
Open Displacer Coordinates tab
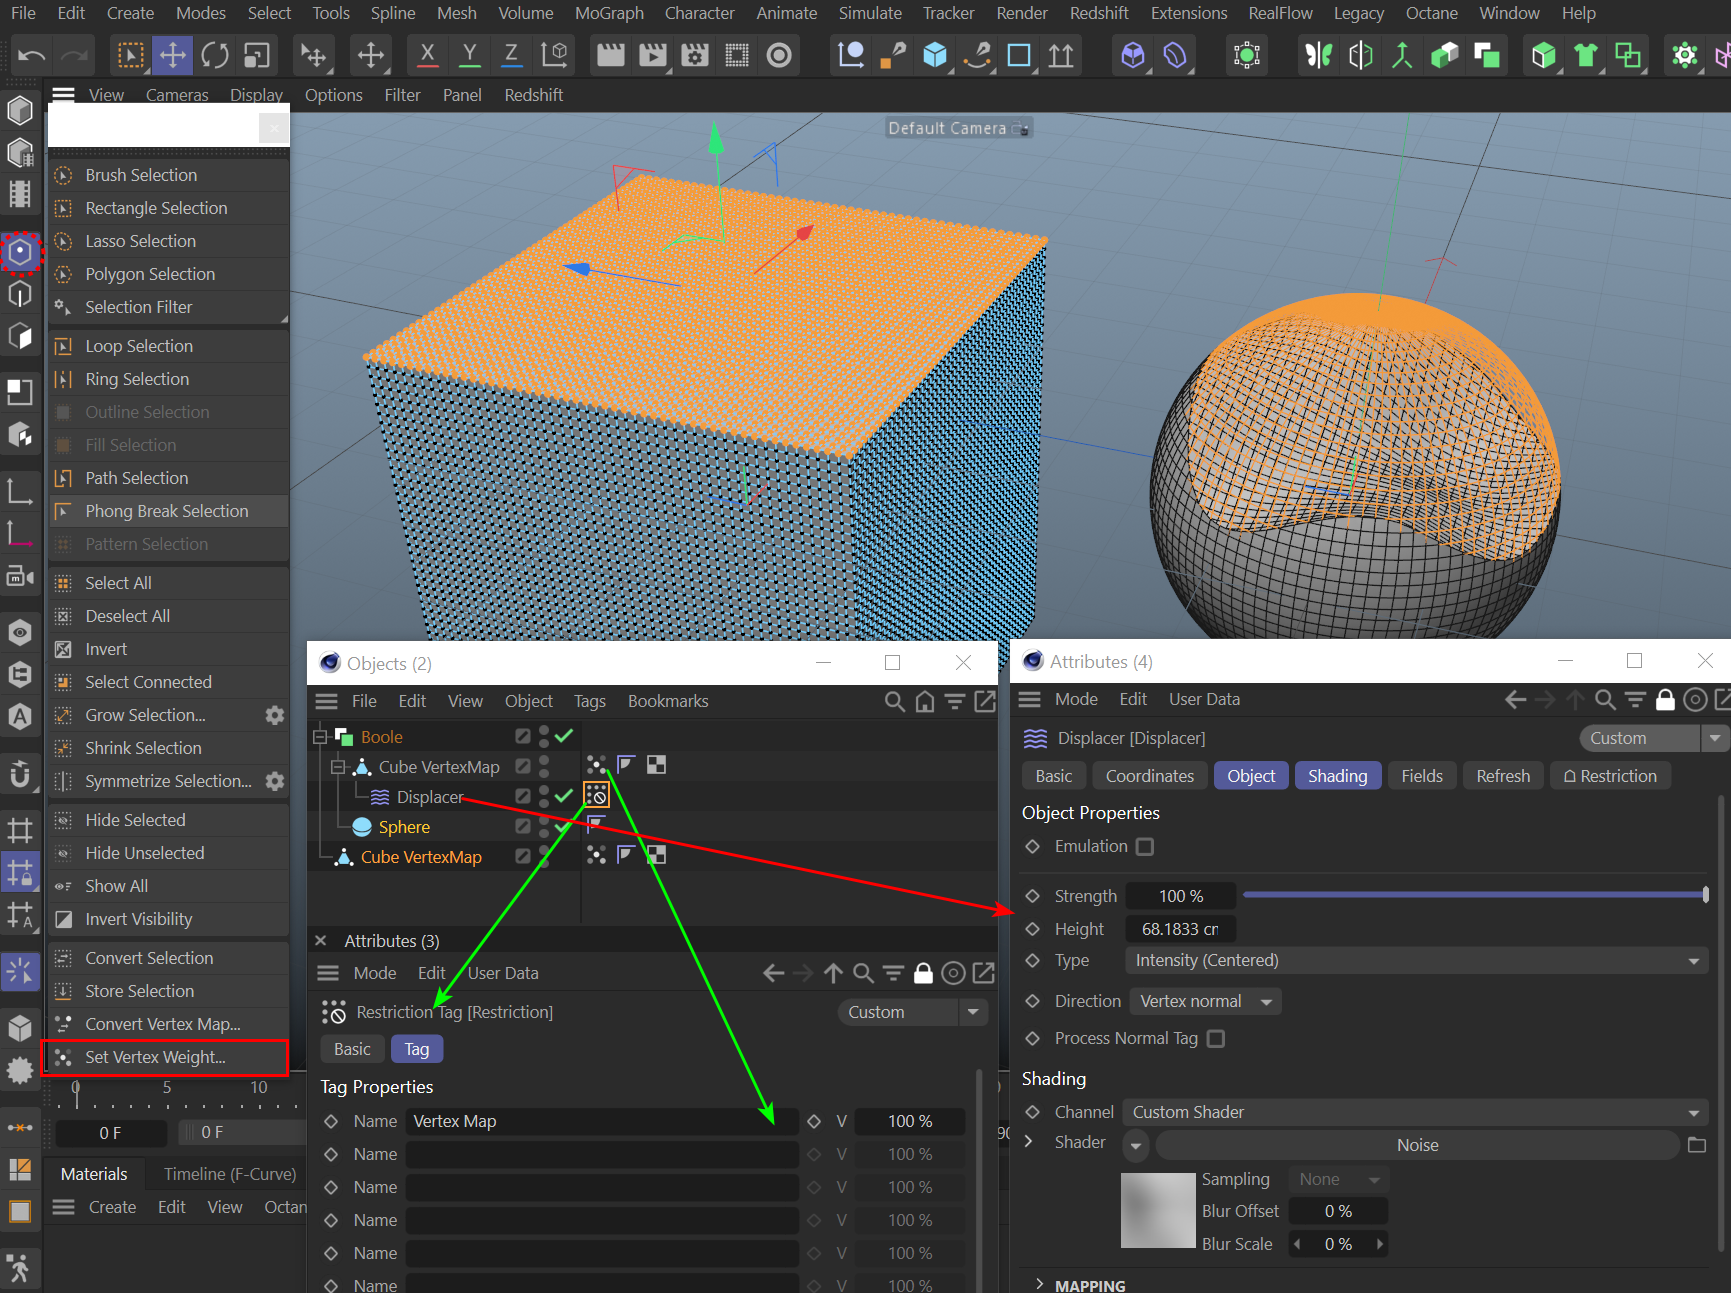1149,776
